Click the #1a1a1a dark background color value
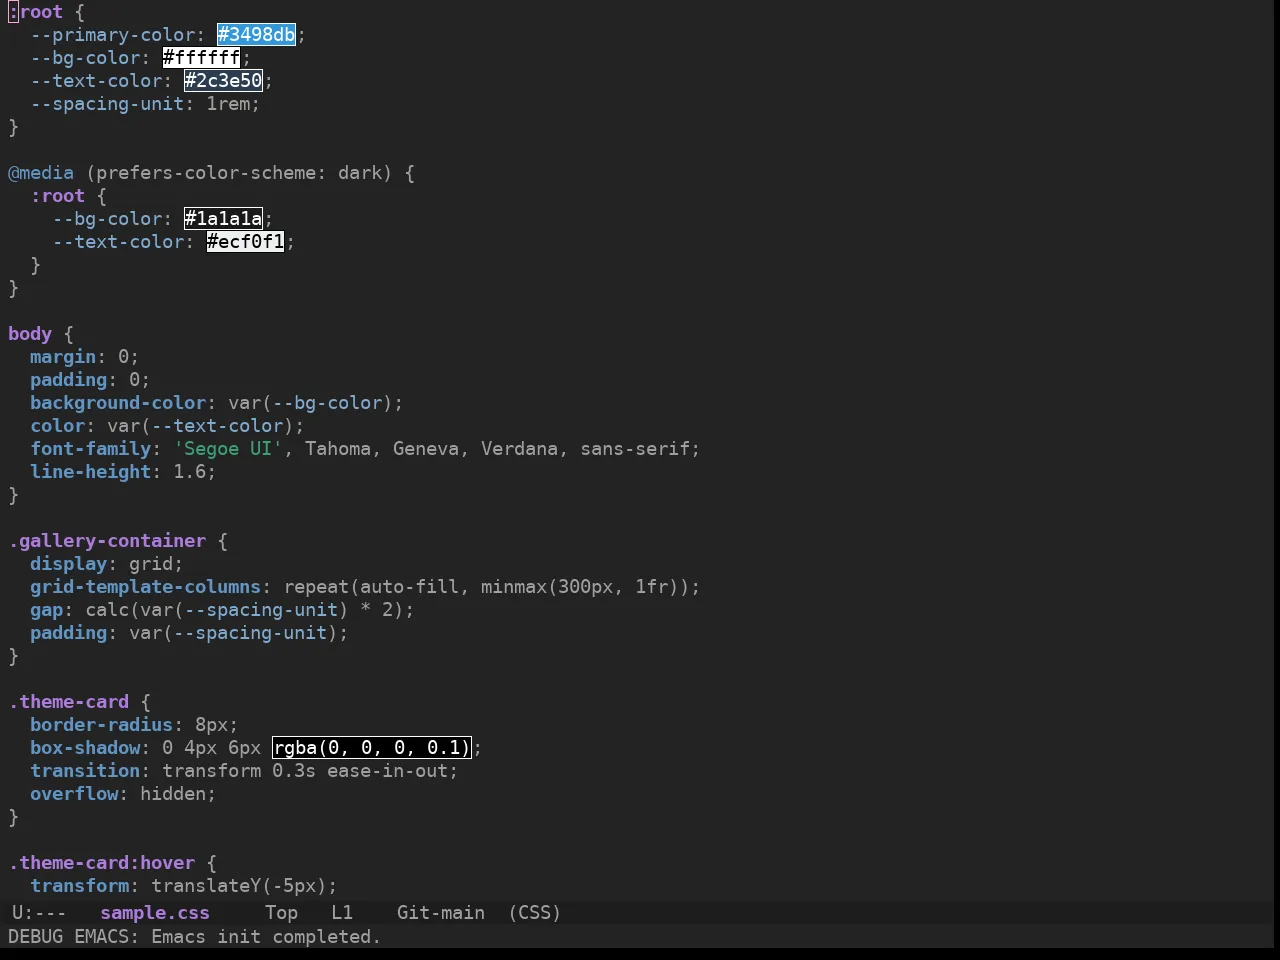The image size is (1280, 960). coord(223,219)
